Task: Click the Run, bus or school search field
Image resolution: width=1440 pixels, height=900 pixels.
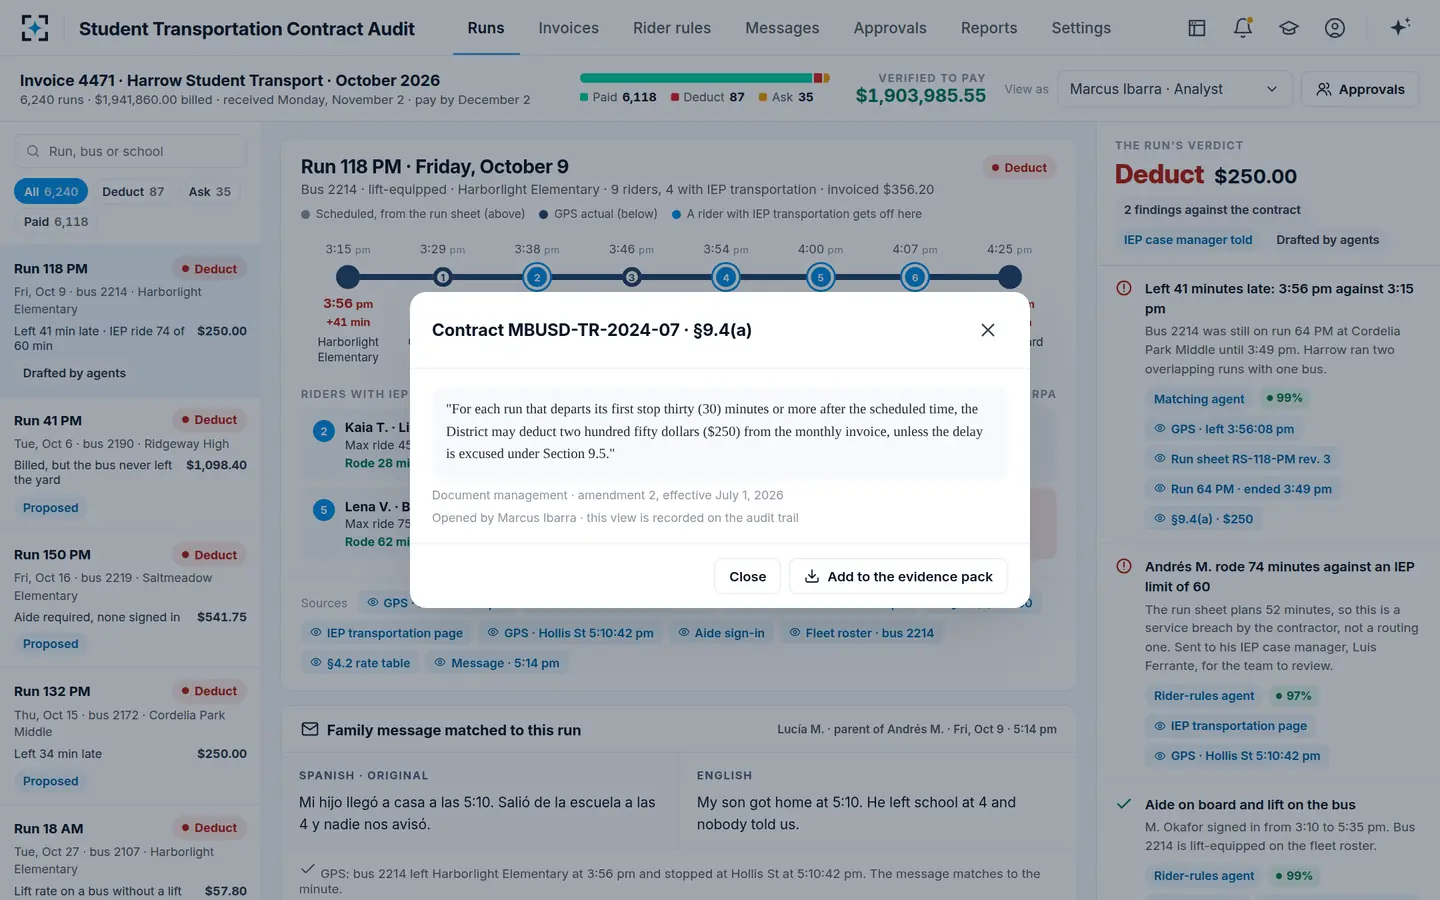Action: pos(130,151)
